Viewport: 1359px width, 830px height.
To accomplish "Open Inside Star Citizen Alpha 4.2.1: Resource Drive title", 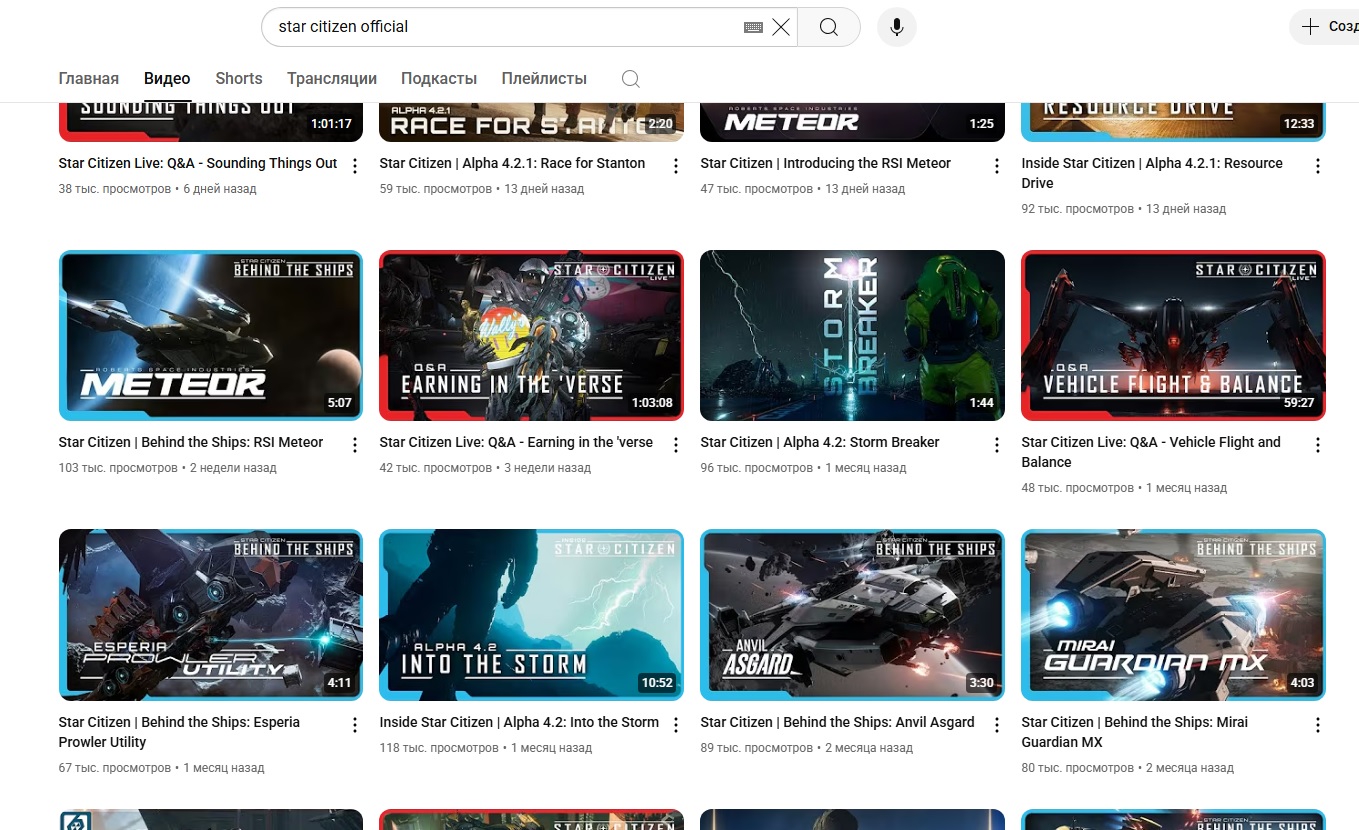I will (x=1152, y=173).
